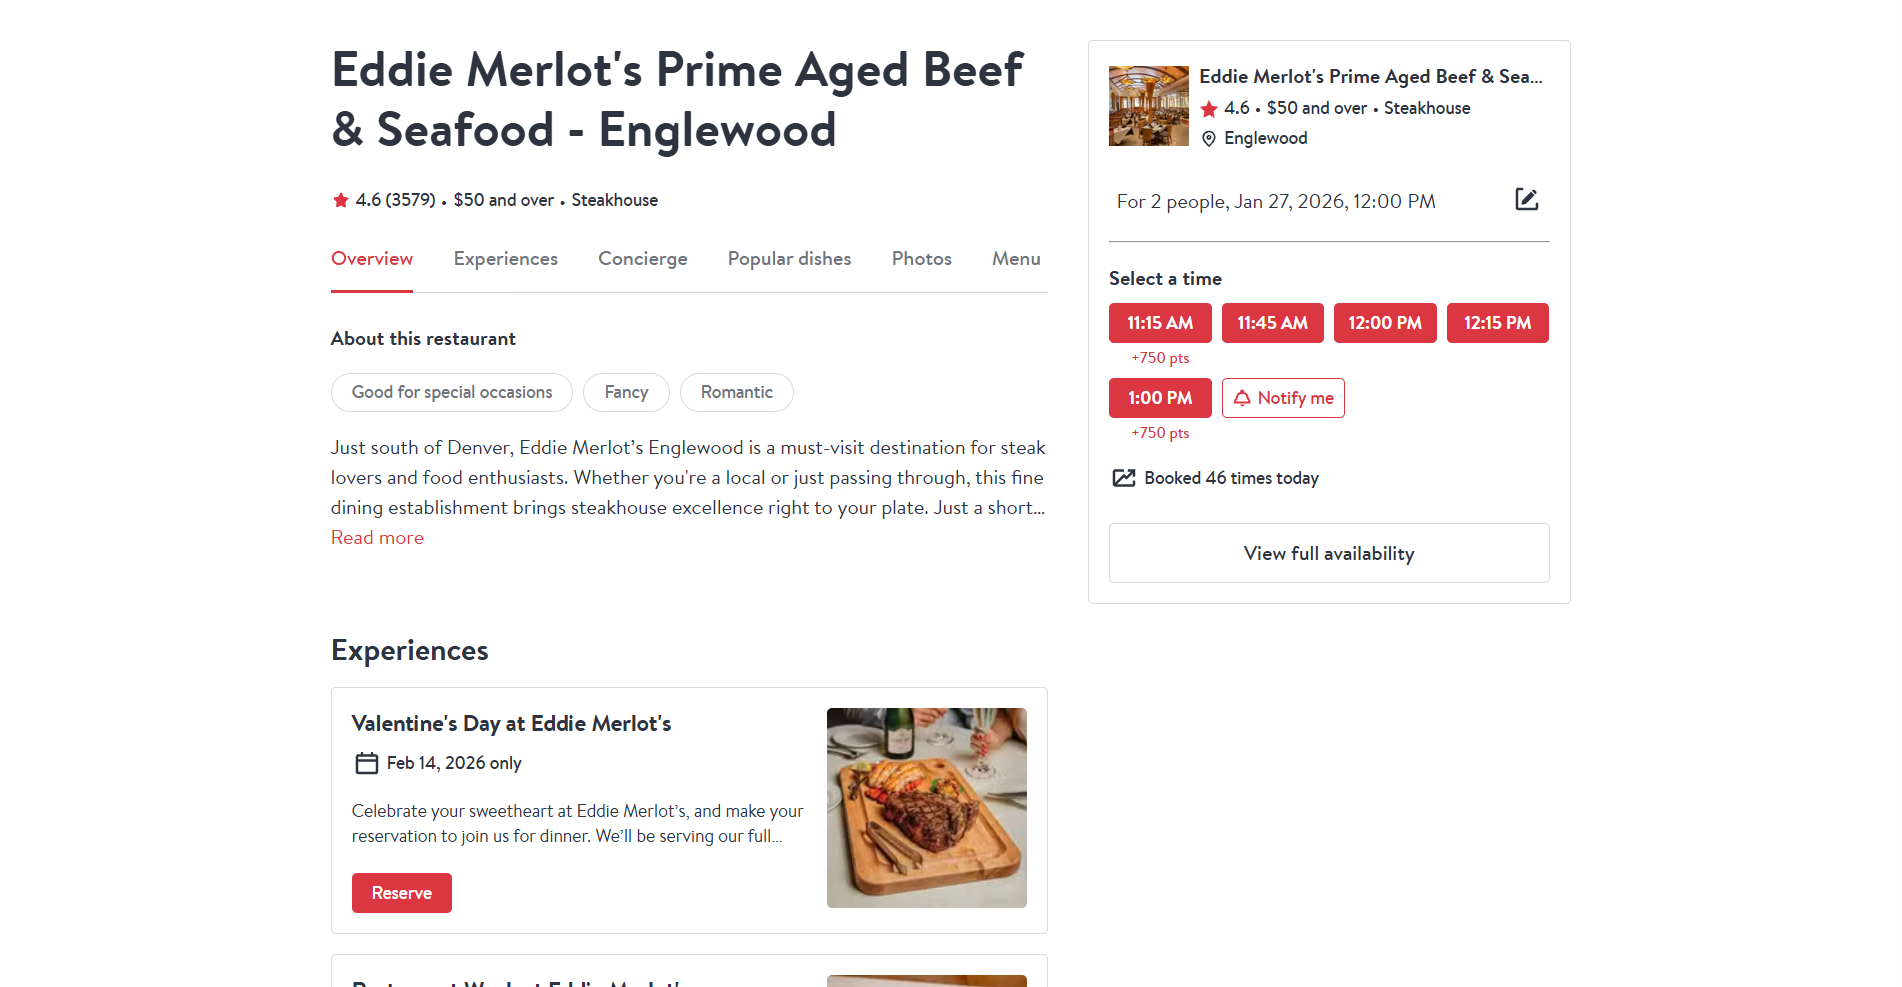Click the red star rating icon under title
The image size is (1902, 987).
(x=341, y=200)
